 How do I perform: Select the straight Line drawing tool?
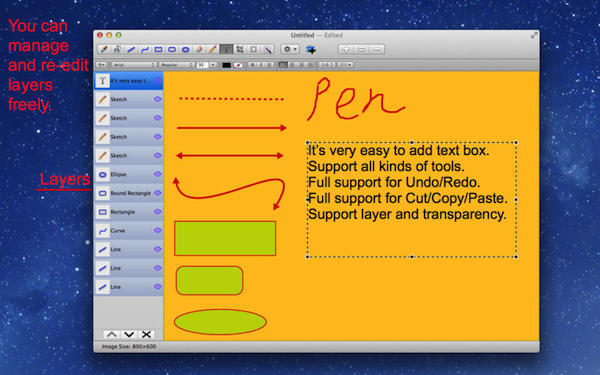pos(131,49)
